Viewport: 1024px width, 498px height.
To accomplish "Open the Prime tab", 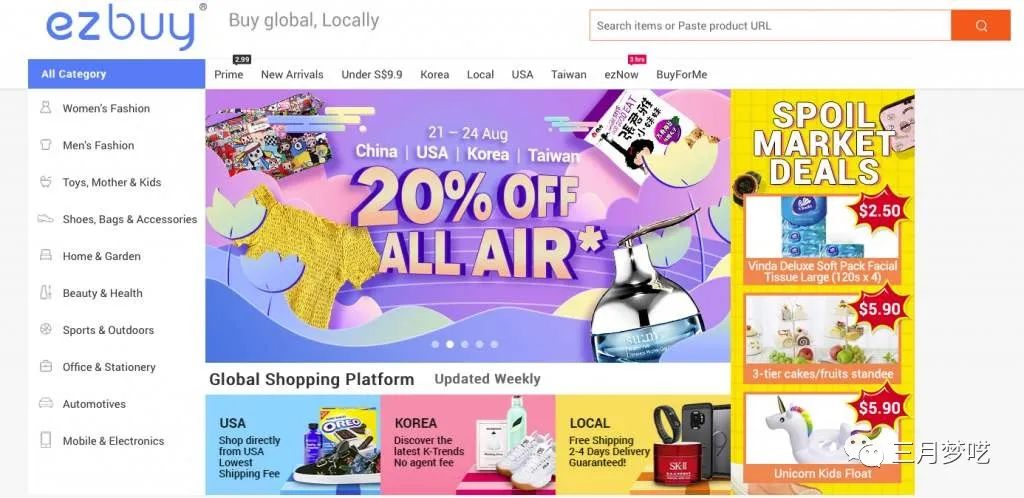I will [x=229, y=74].
